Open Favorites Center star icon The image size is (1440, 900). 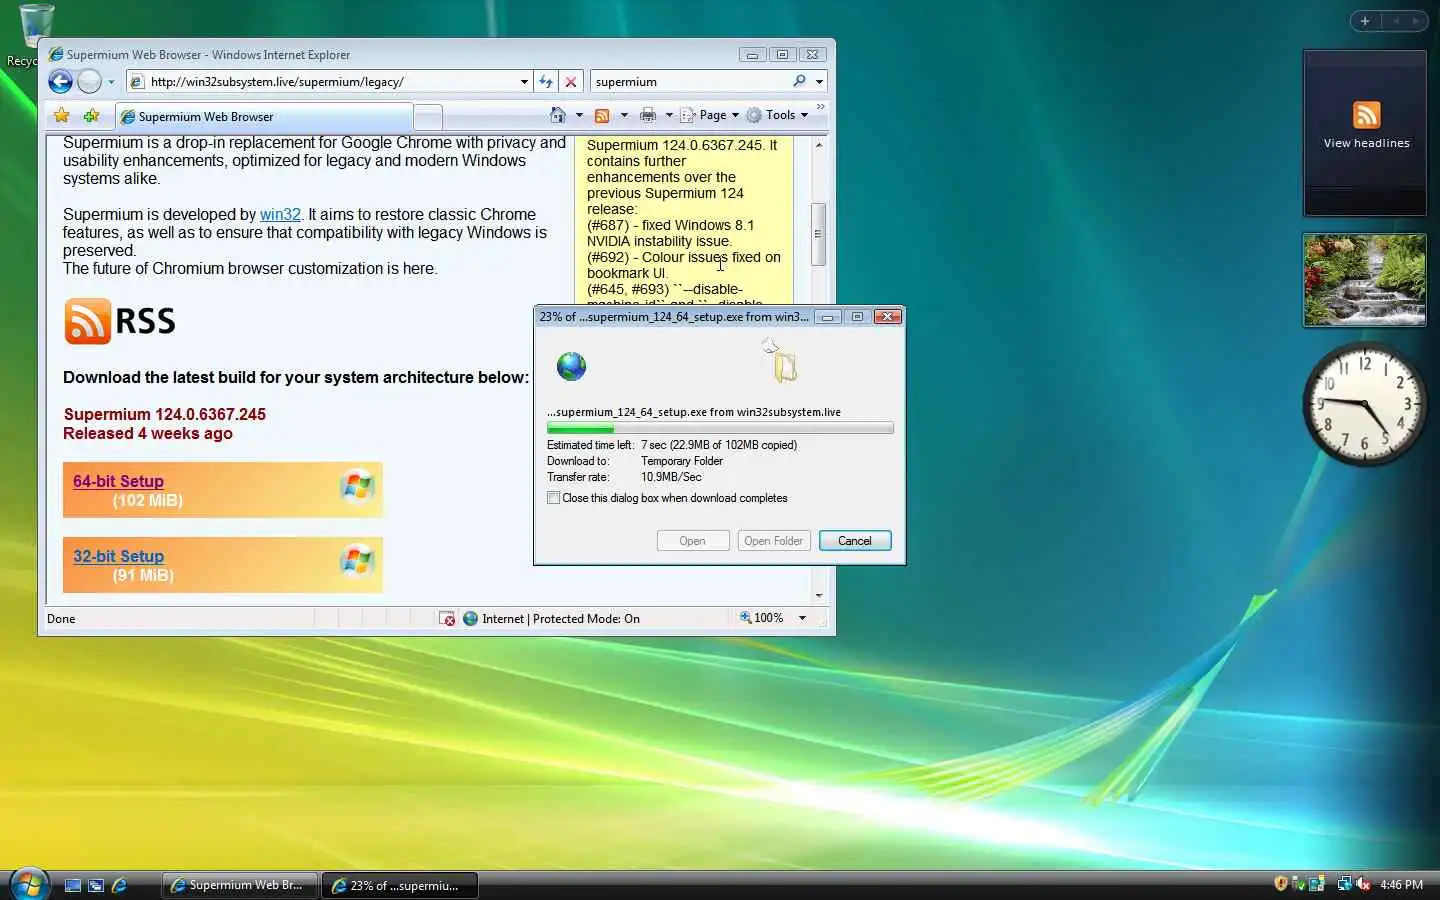pyautogui.click(x=62, y=116)
